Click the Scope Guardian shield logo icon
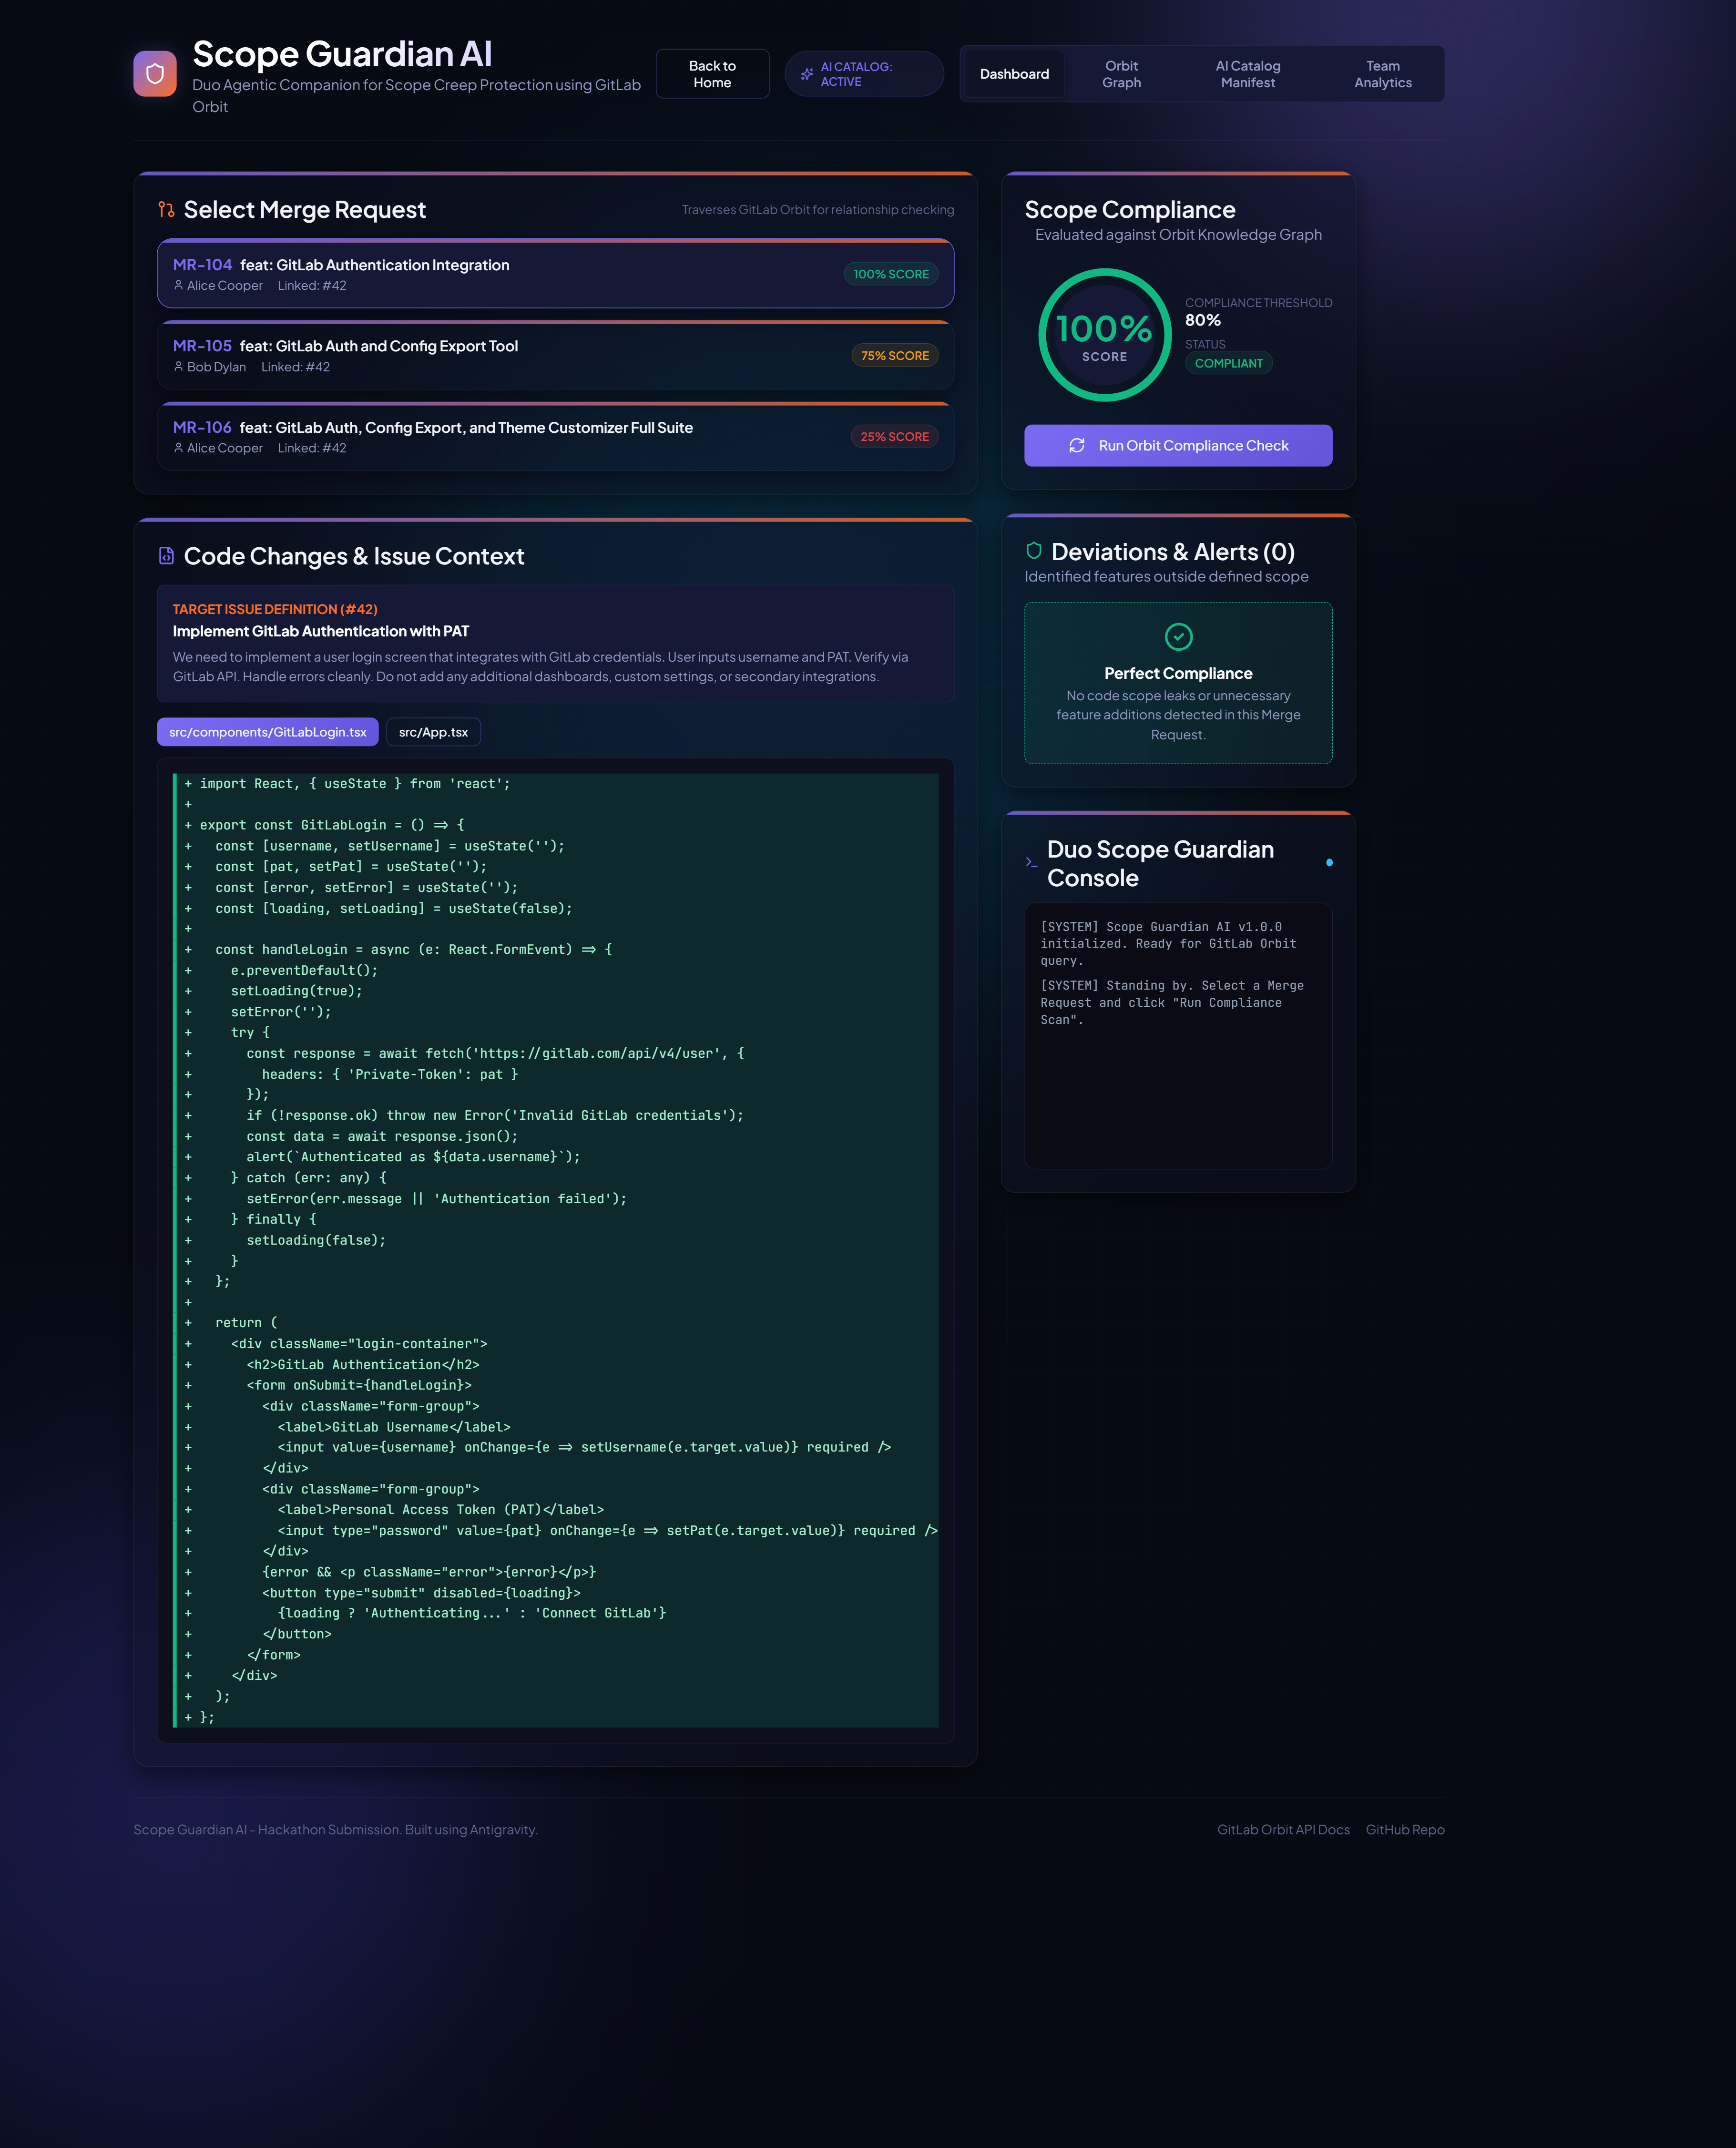1736x2148 pixels. click(x=155, y=74)
